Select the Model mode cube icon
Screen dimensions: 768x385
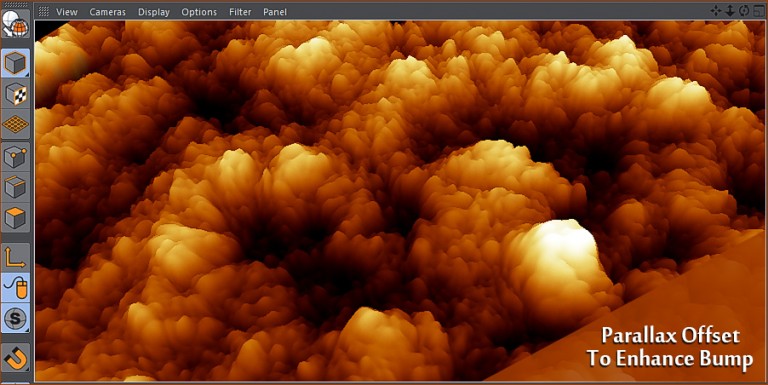(15, 63)
